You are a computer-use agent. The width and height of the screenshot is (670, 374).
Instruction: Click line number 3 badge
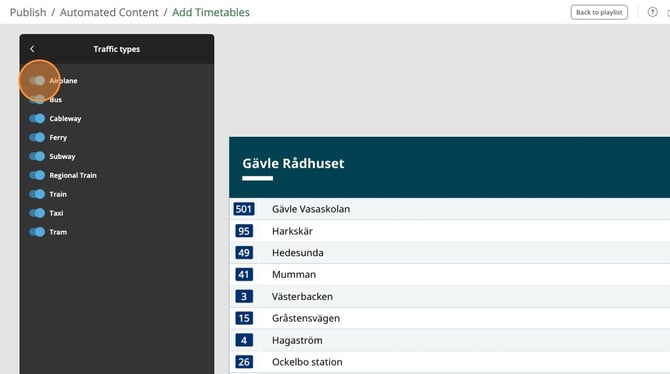pos(244,296)
